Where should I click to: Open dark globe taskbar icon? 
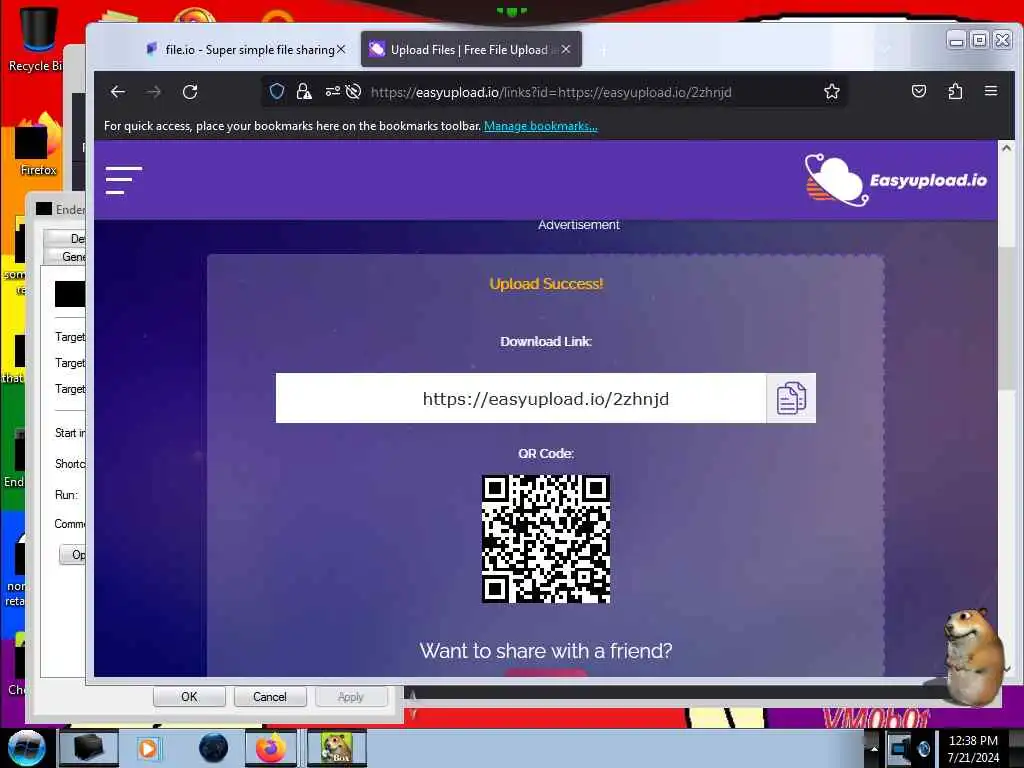click(214, 748)
